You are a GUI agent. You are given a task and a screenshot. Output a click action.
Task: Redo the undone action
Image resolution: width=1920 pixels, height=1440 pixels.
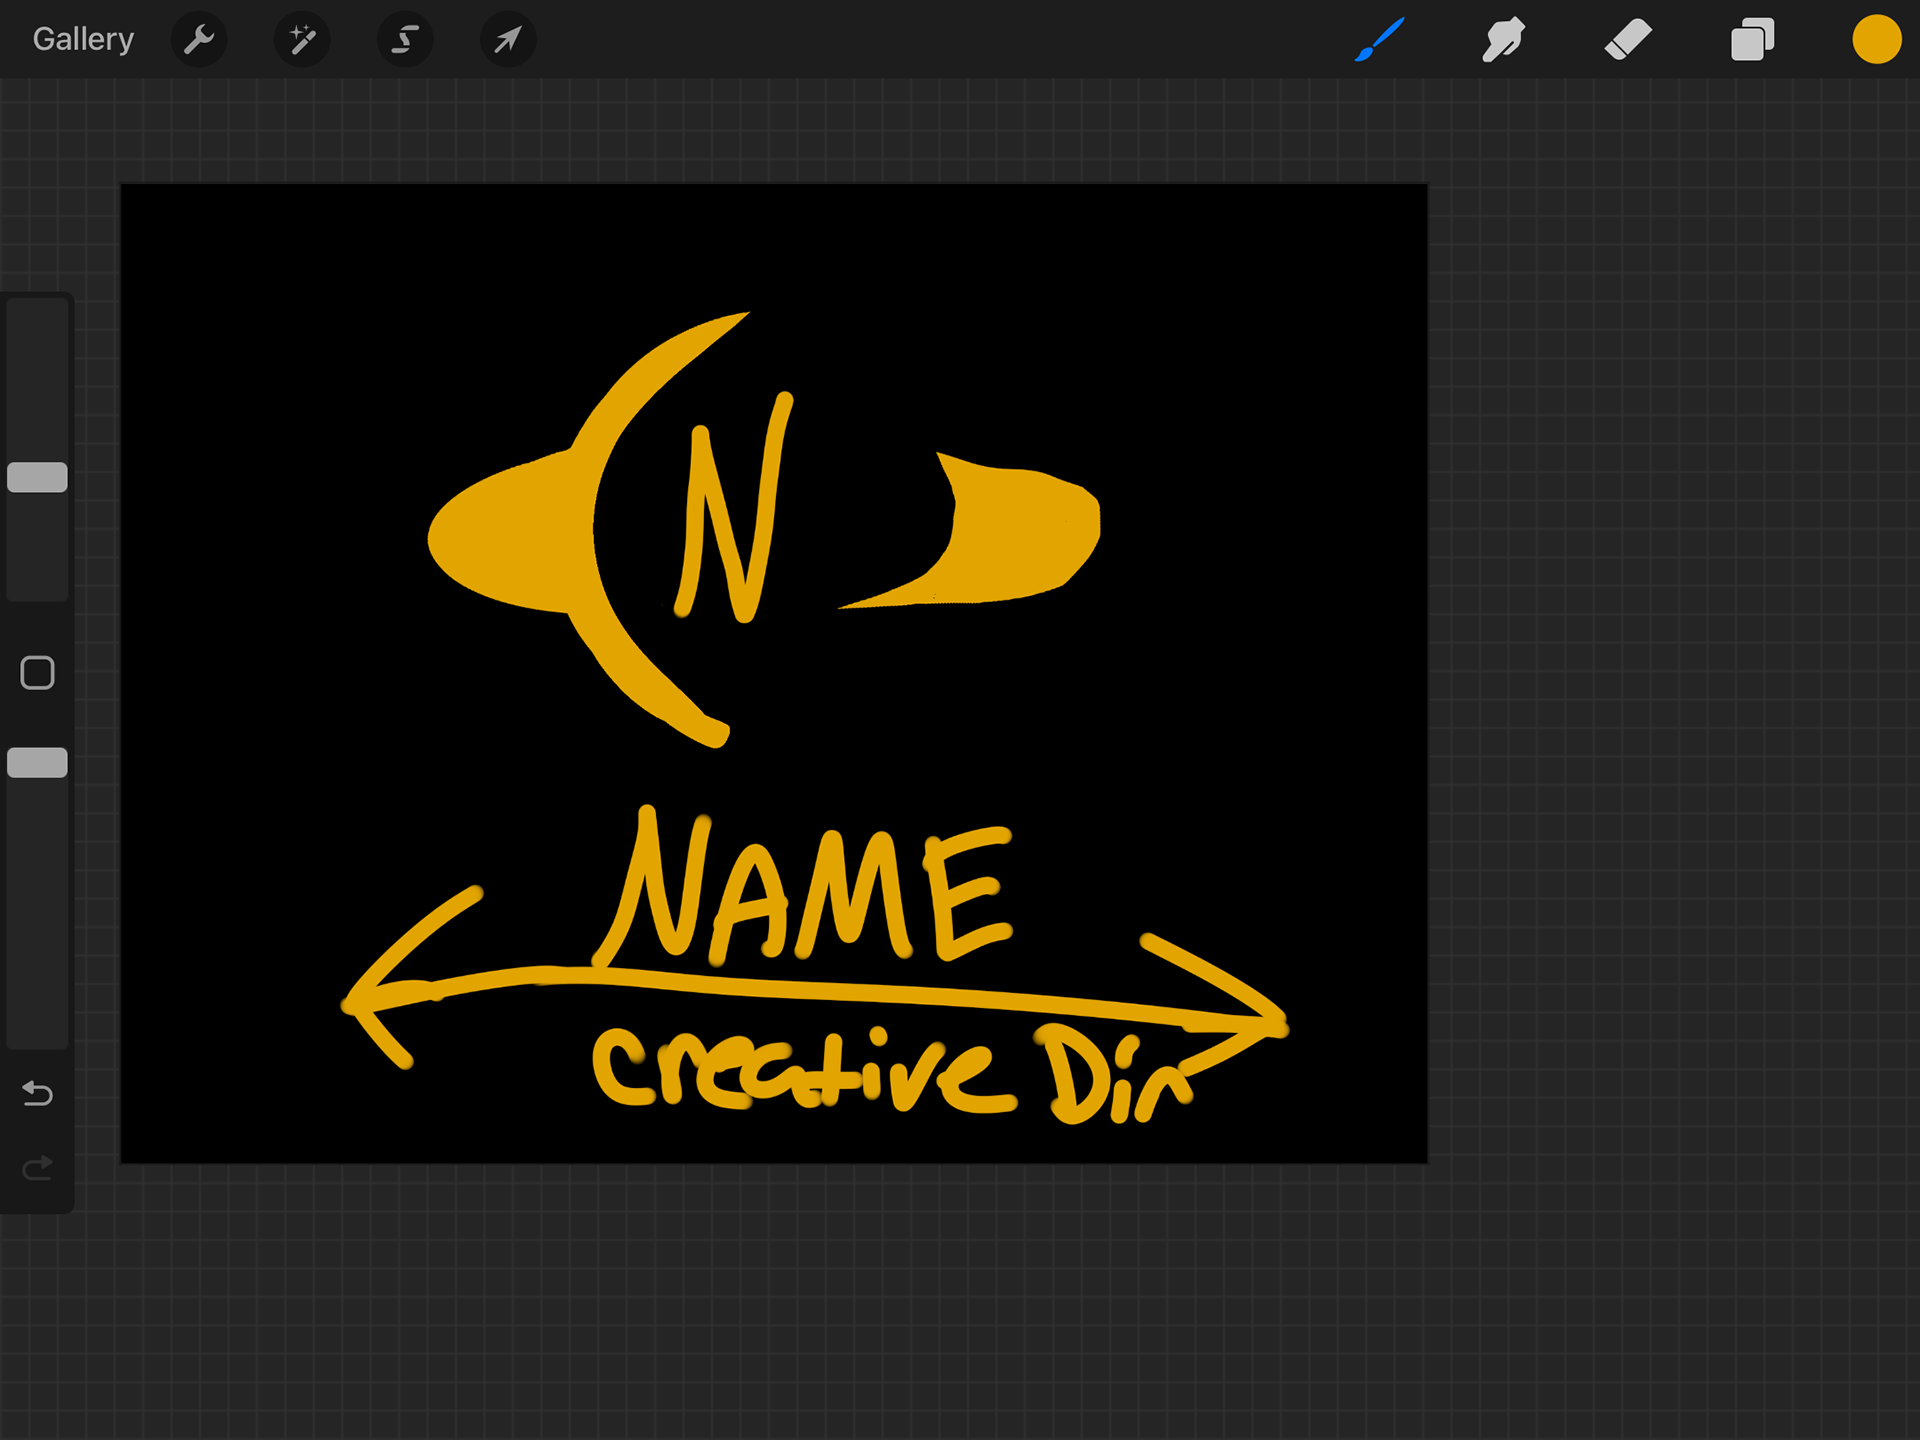pyautogui.click(x=38, y=1168)
